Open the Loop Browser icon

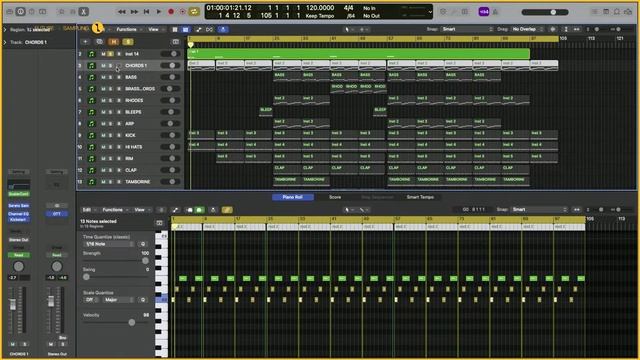click(x=617, y=12)
